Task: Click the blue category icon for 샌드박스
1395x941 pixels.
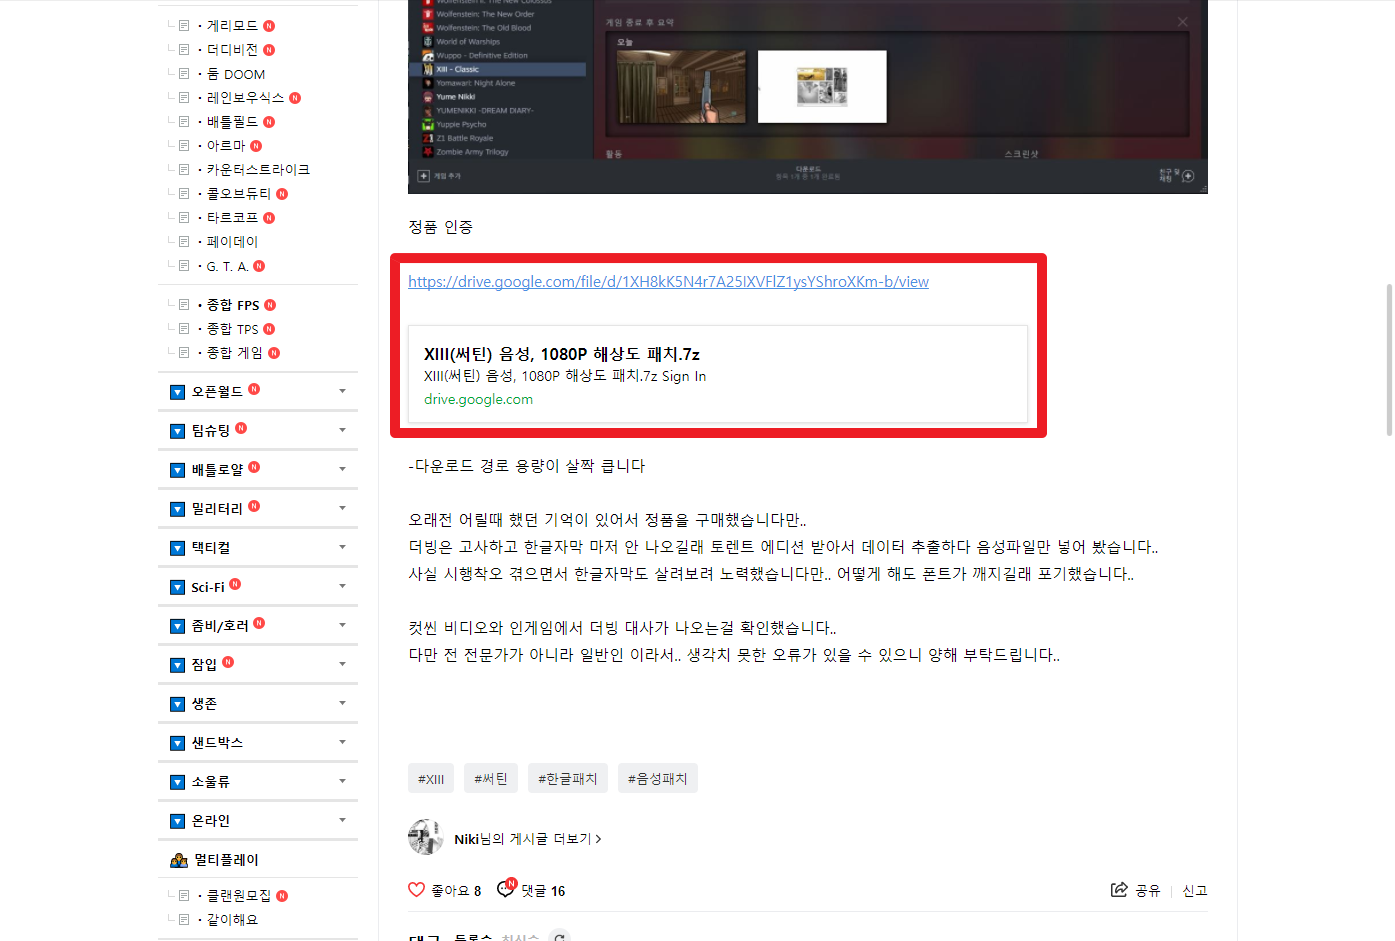Action: click(x=177, y=743)
